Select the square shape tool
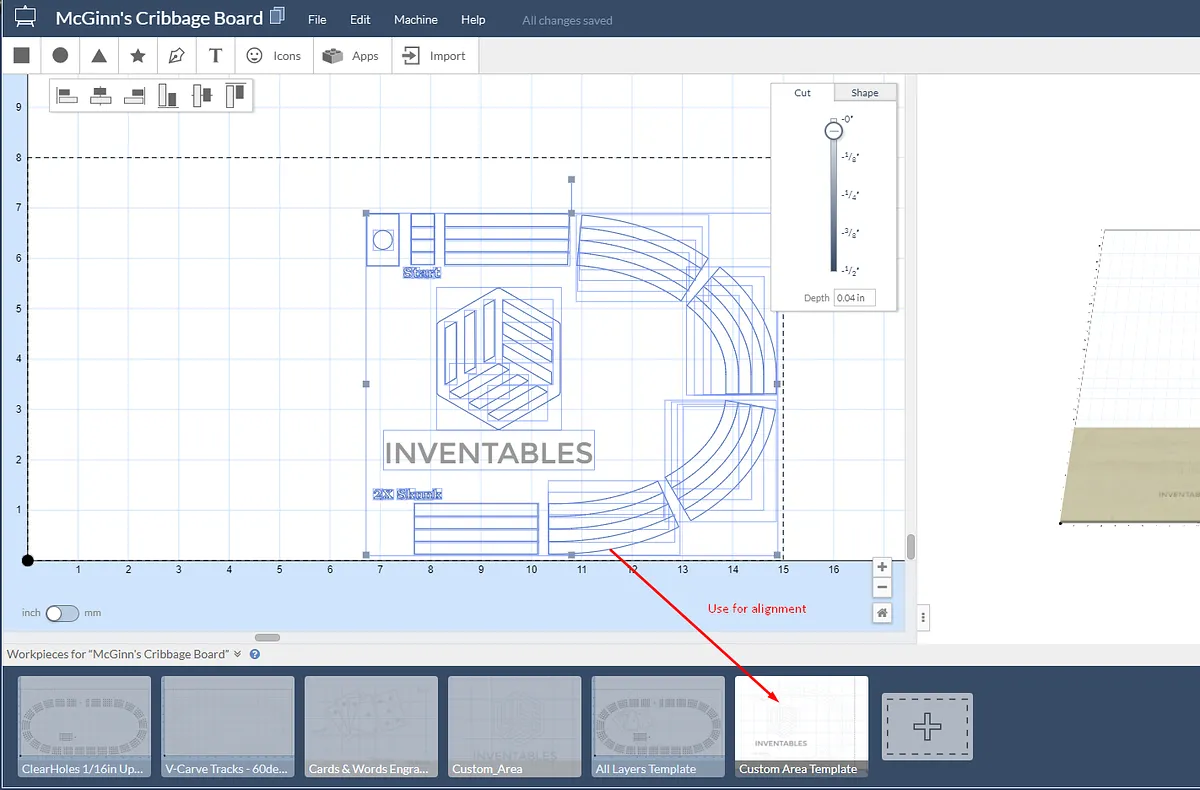The height and width of the screenshot is (790, 1200). 21,56
